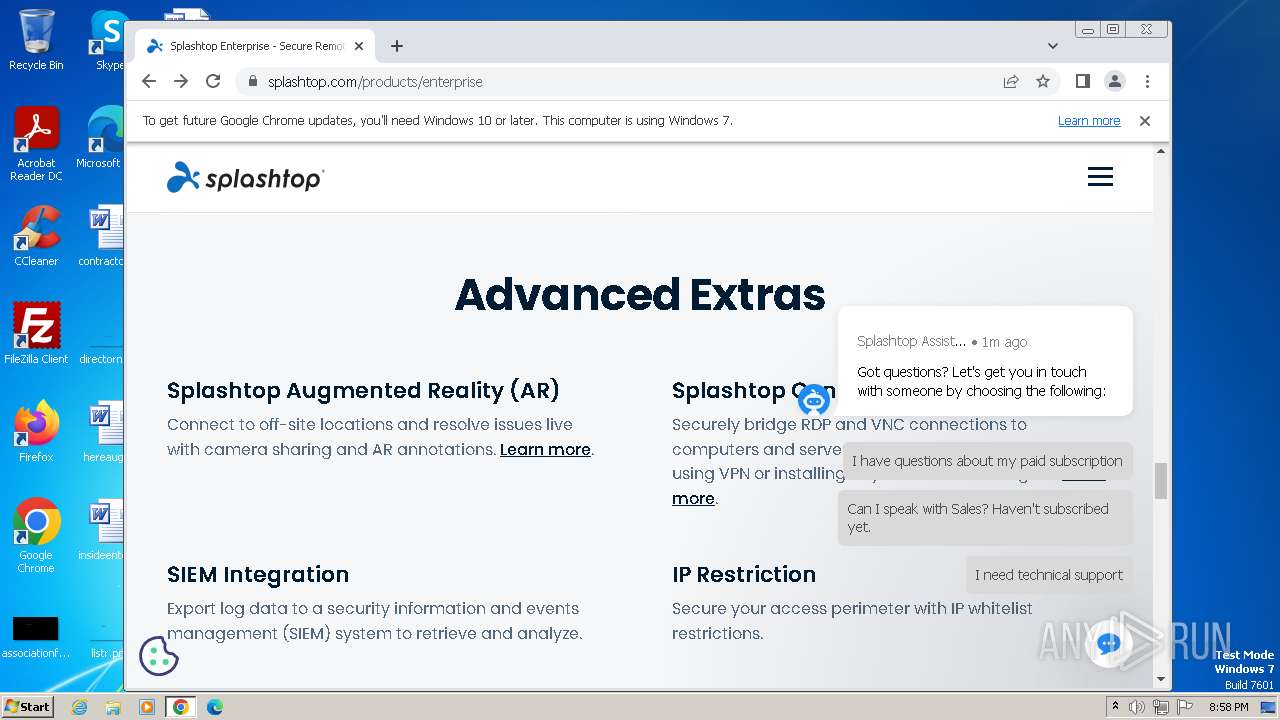Click the taskbar clock showing 8:58 PM
Viewport: 1280px width, 720px height.
[1228, 707]
